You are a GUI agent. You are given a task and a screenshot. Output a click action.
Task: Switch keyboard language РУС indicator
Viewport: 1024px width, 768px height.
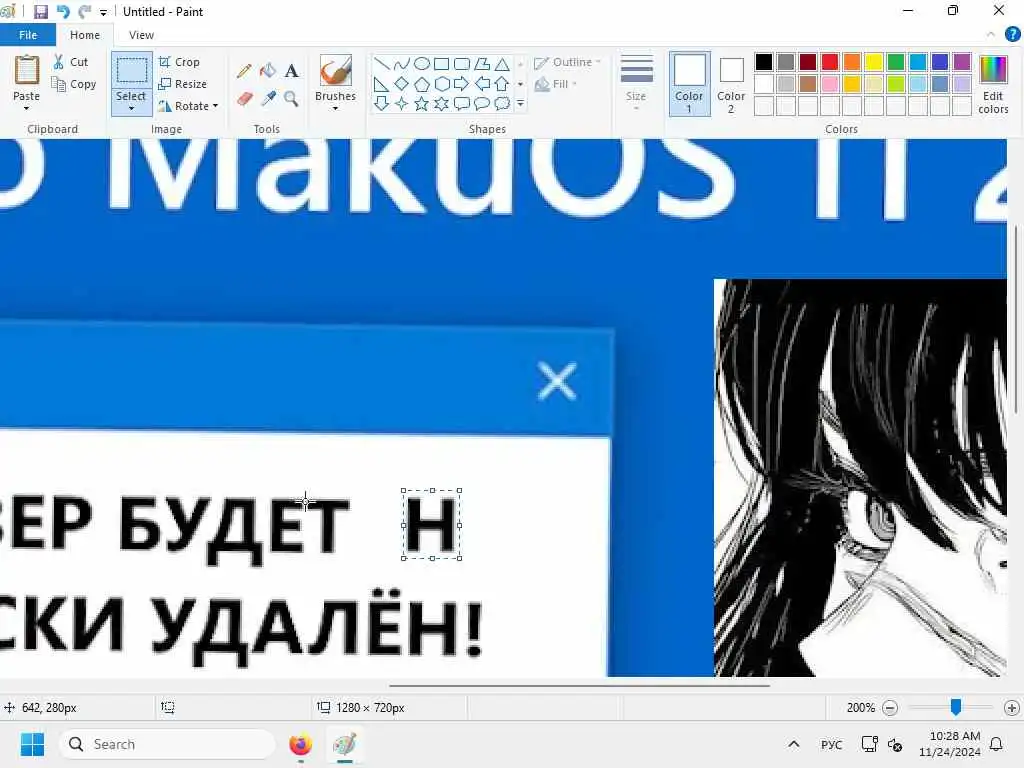(831, 744)
